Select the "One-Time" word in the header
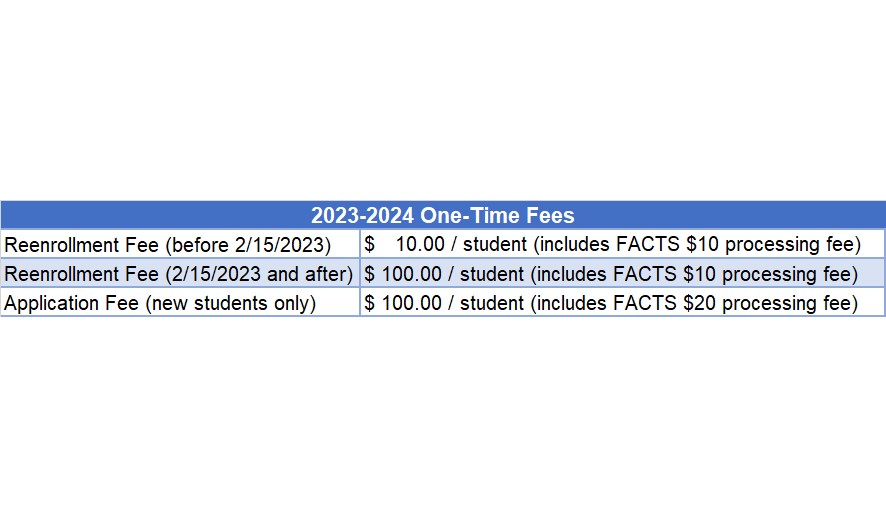This screenshot has width=886, height=516. (470, 215)
